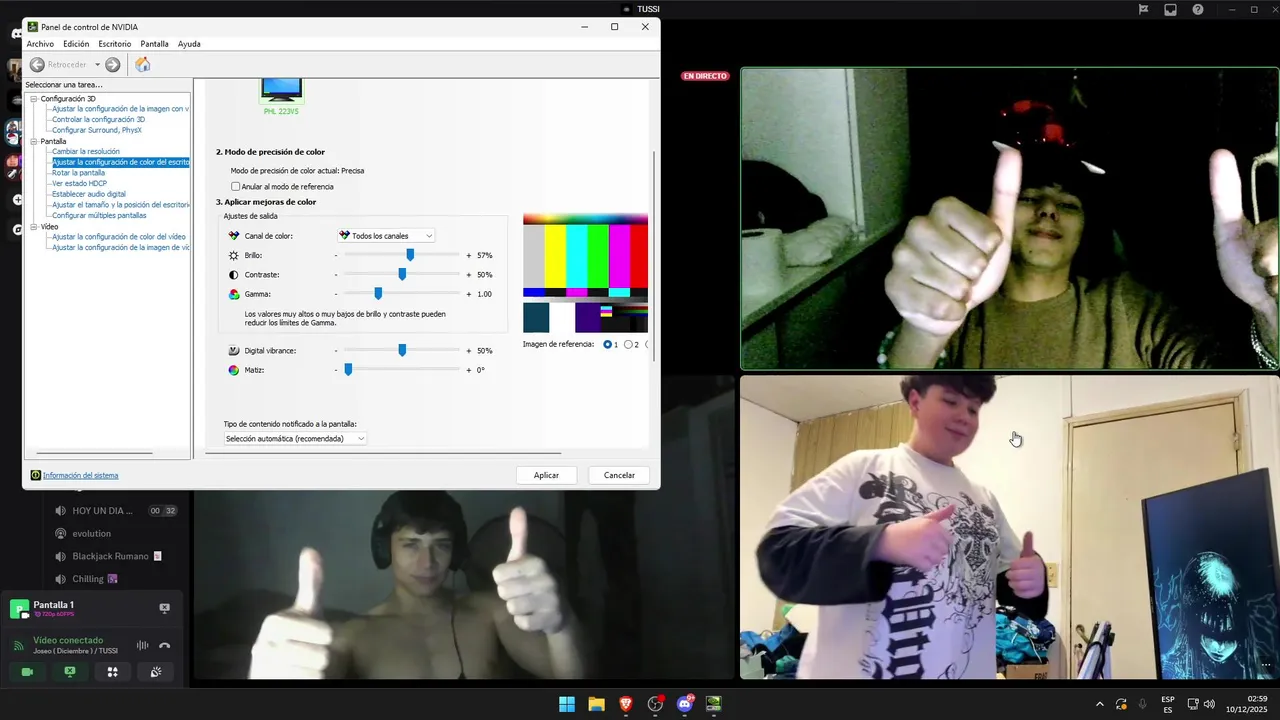Open Discord soundboard button
The image size is (1280, 720).
[x=156, y=672]
